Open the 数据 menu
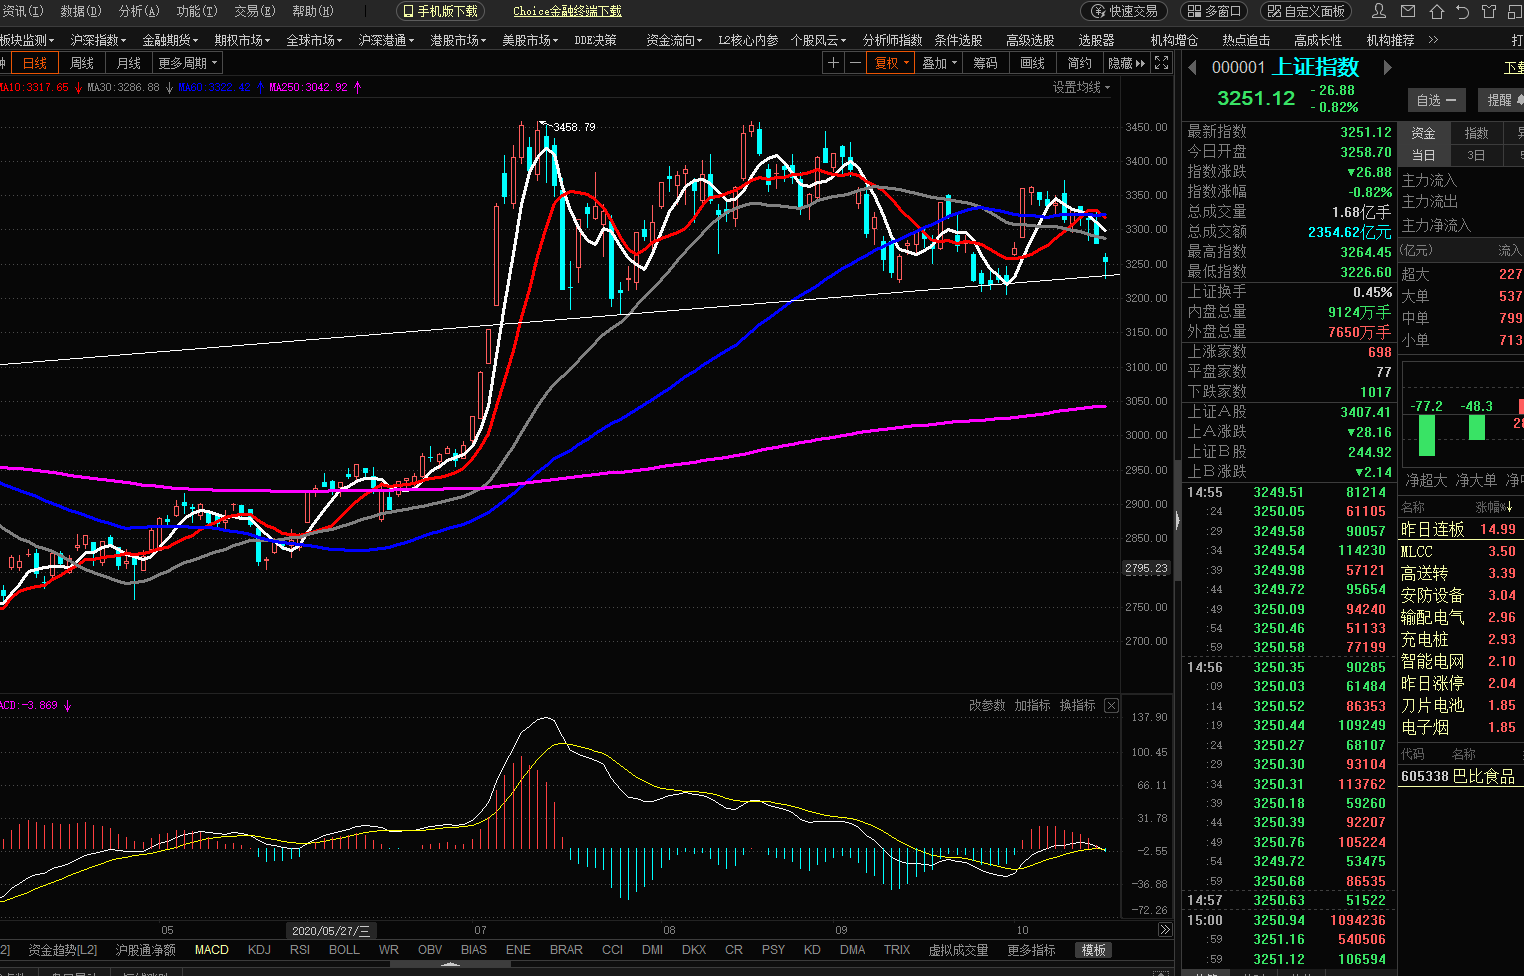The width and height of the screenshot is (1524, 976). [81, 11]
